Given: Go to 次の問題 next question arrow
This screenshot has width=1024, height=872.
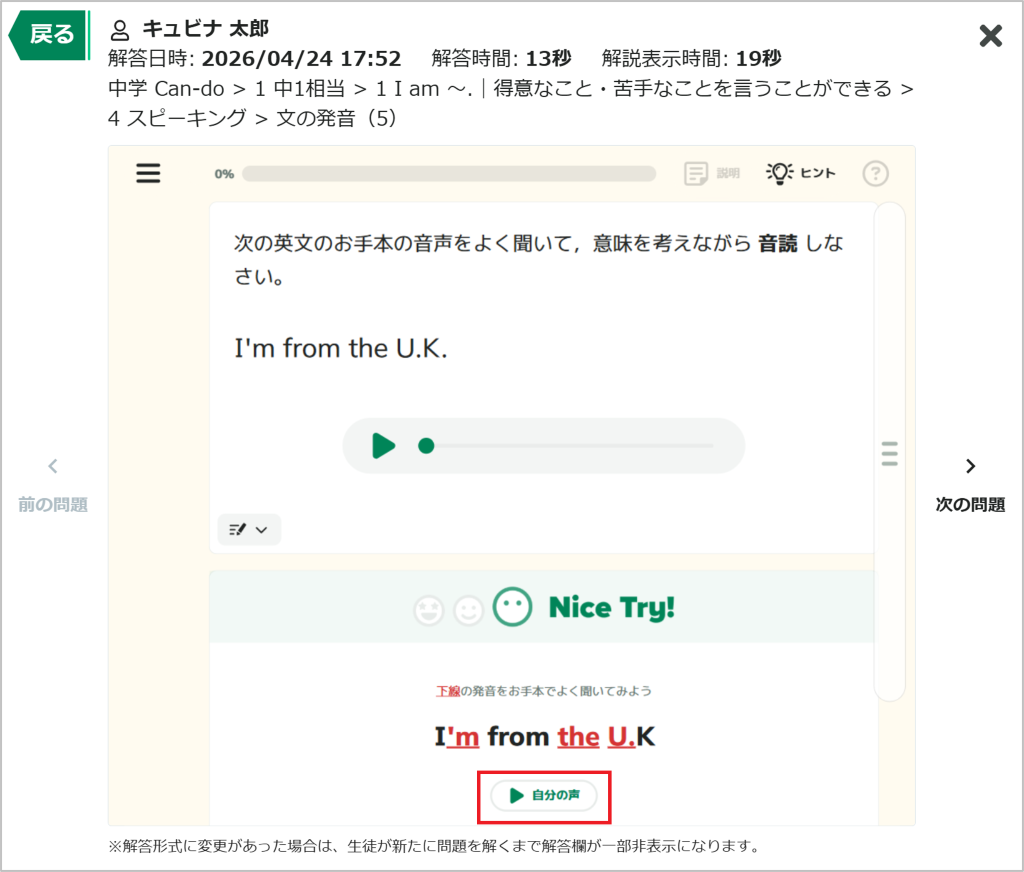Looking at the screenshot, I should [970, 466].
